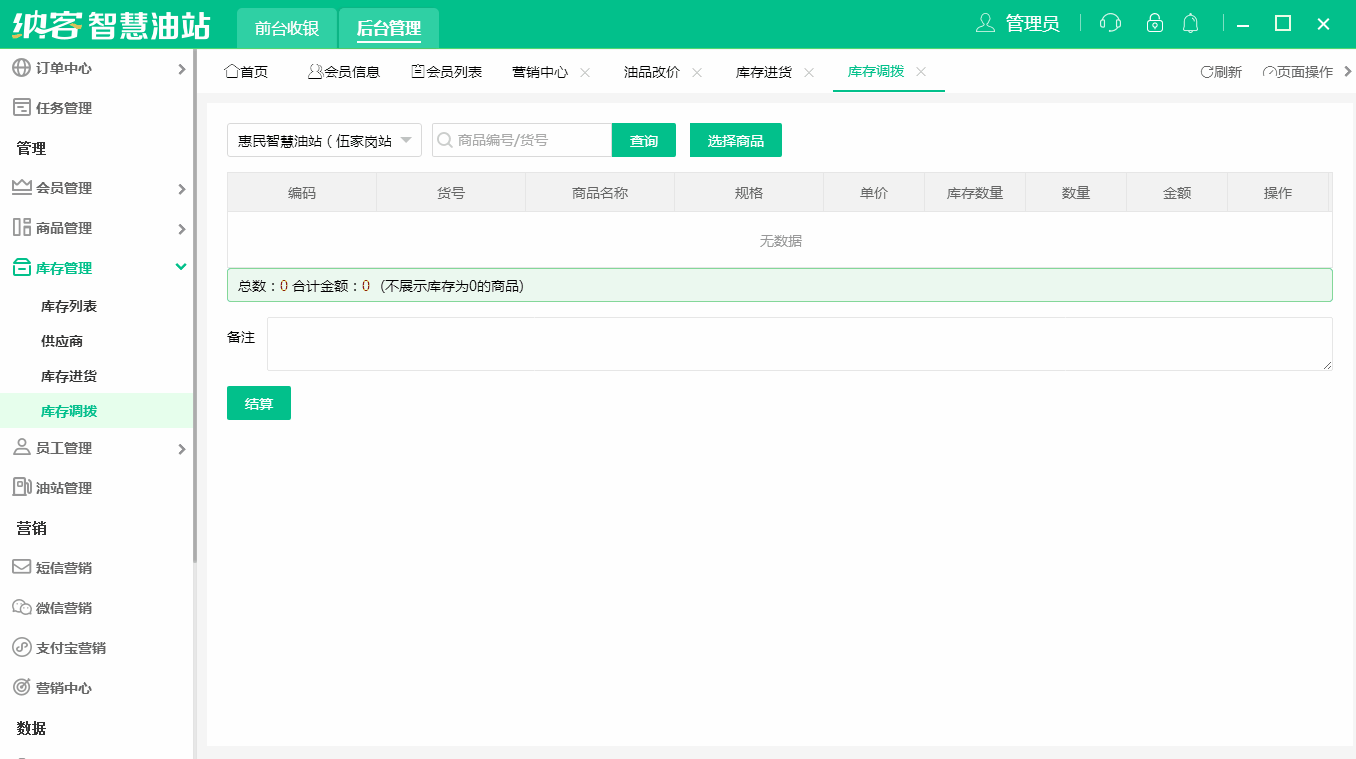Expand 页面操作 options
Screen dimensions: 1356x759
point(1302,71)
